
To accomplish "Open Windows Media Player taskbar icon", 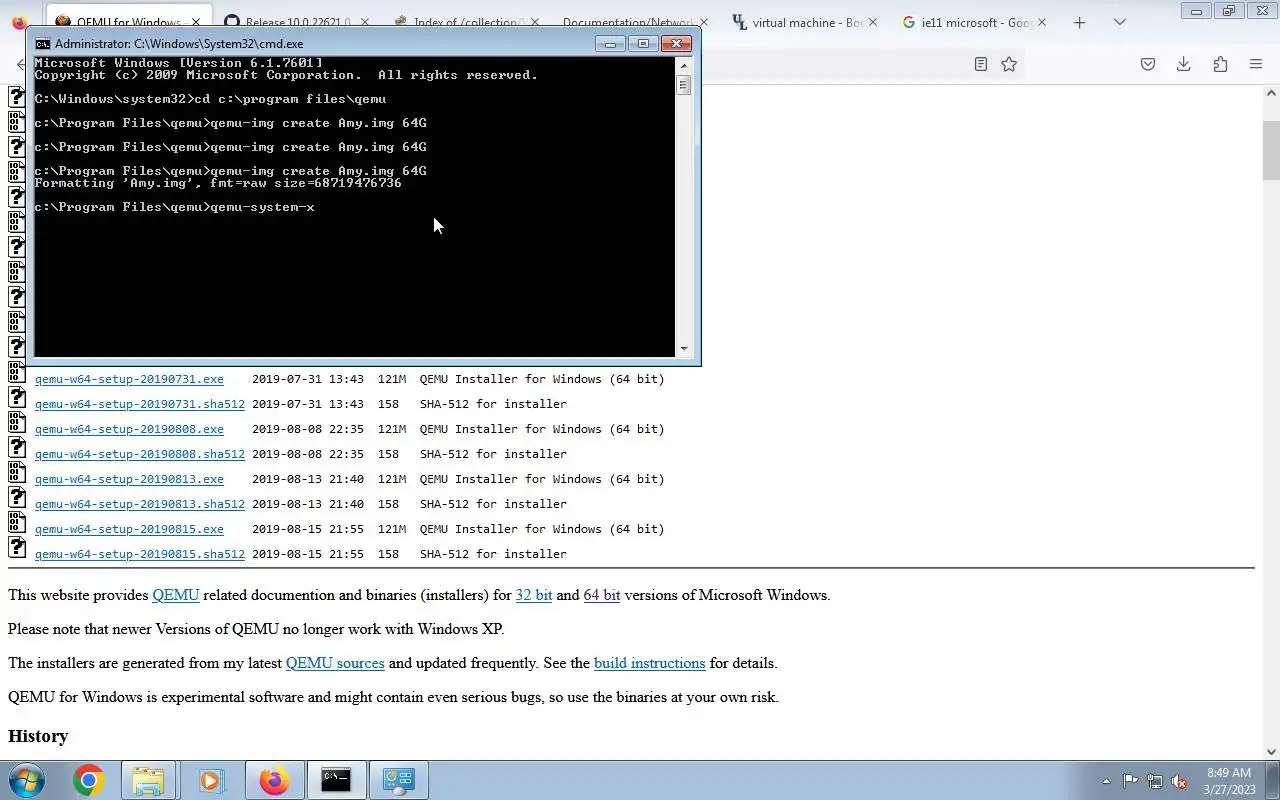I will [210, 780].
